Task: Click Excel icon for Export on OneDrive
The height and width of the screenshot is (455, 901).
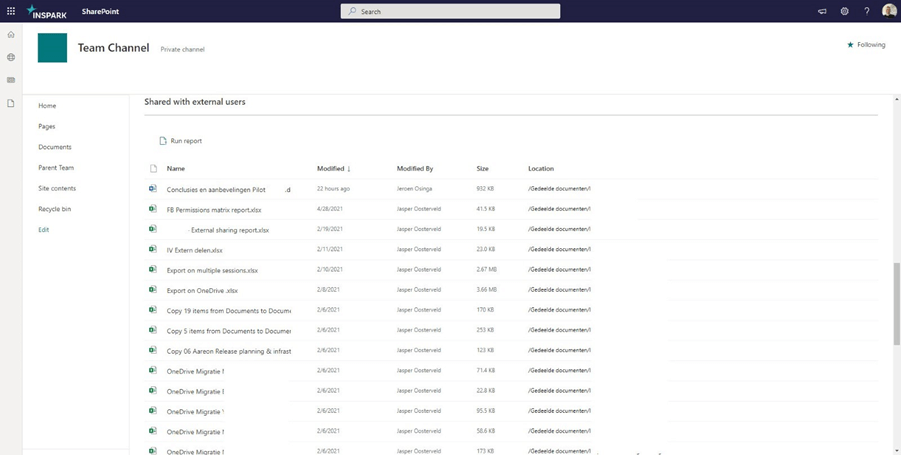Action: 153,290
